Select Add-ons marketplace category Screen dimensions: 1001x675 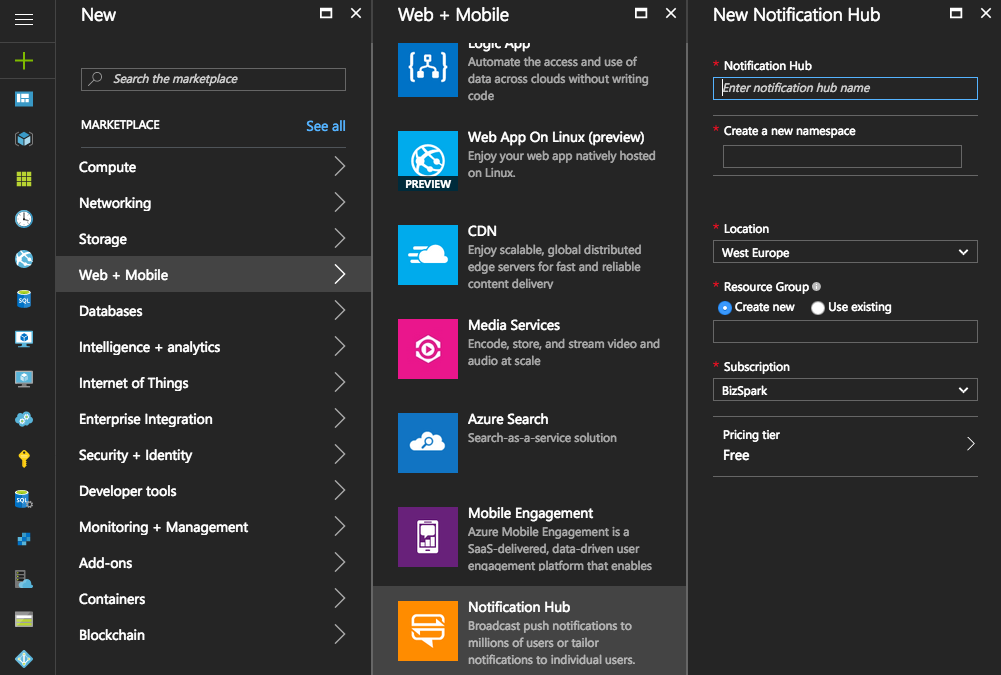pyautogui.click(x=213, y=563)
